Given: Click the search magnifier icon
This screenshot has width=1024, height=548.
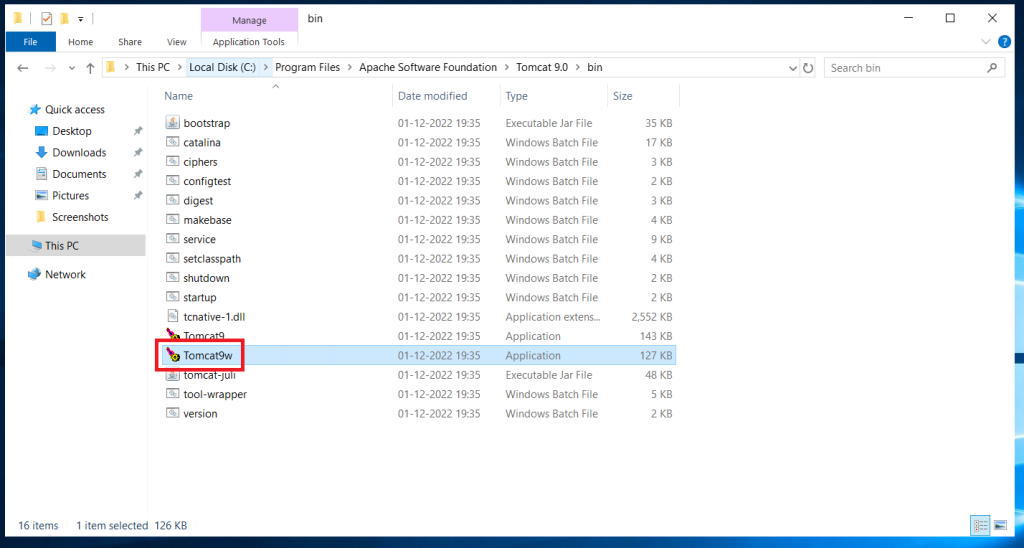Looking at the screenshot, I should [992, 67].
